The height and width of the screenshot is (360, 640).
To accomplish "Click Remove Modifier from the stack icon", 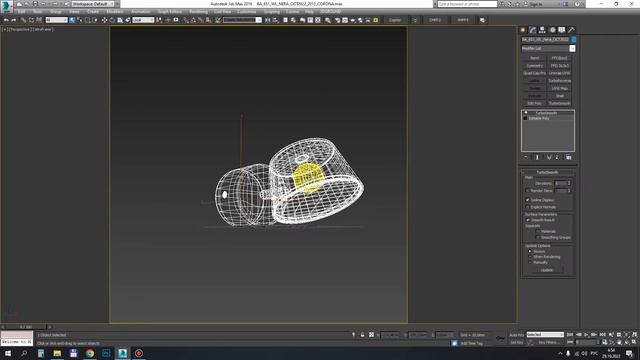I will pos(558,157).
